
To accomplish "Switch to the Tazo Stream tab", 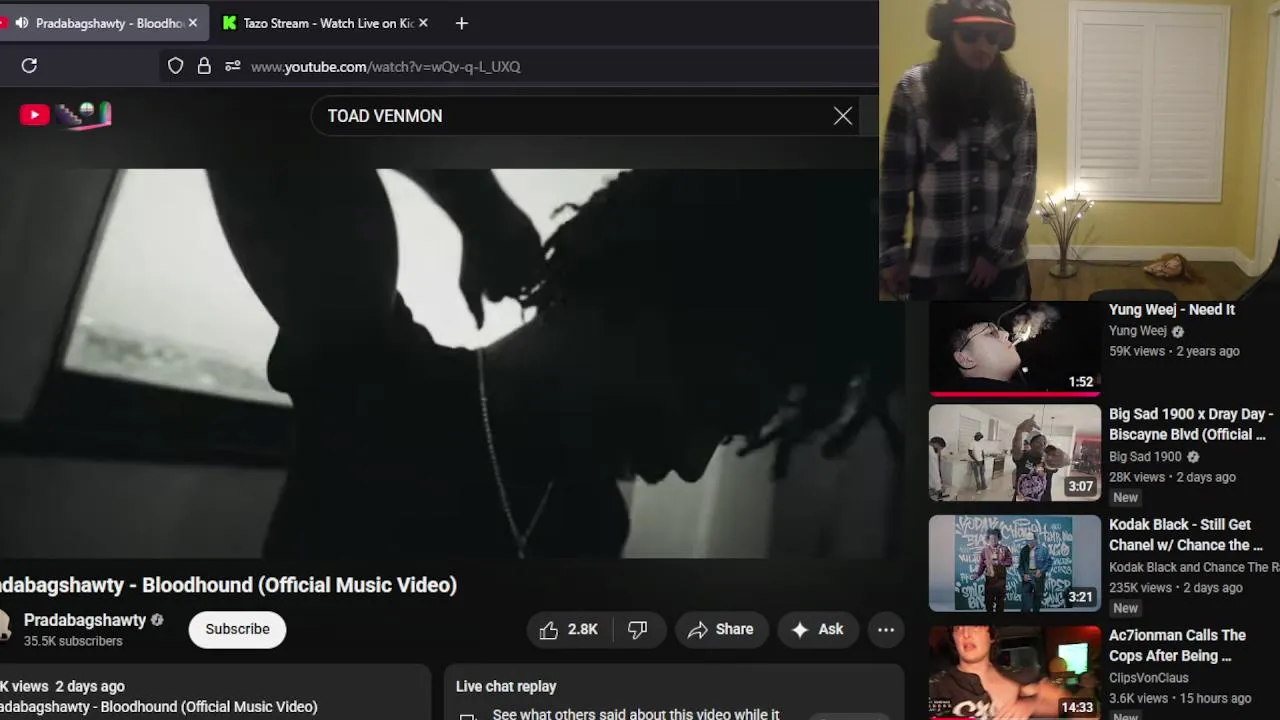I will (x=326, y=23).
